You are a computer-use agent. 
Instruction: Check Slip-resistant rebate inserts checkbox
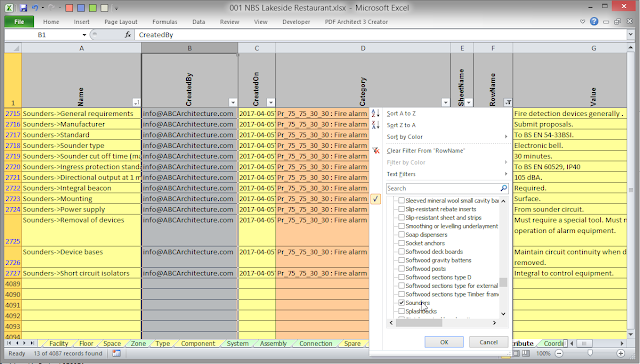tap(402, 209)
